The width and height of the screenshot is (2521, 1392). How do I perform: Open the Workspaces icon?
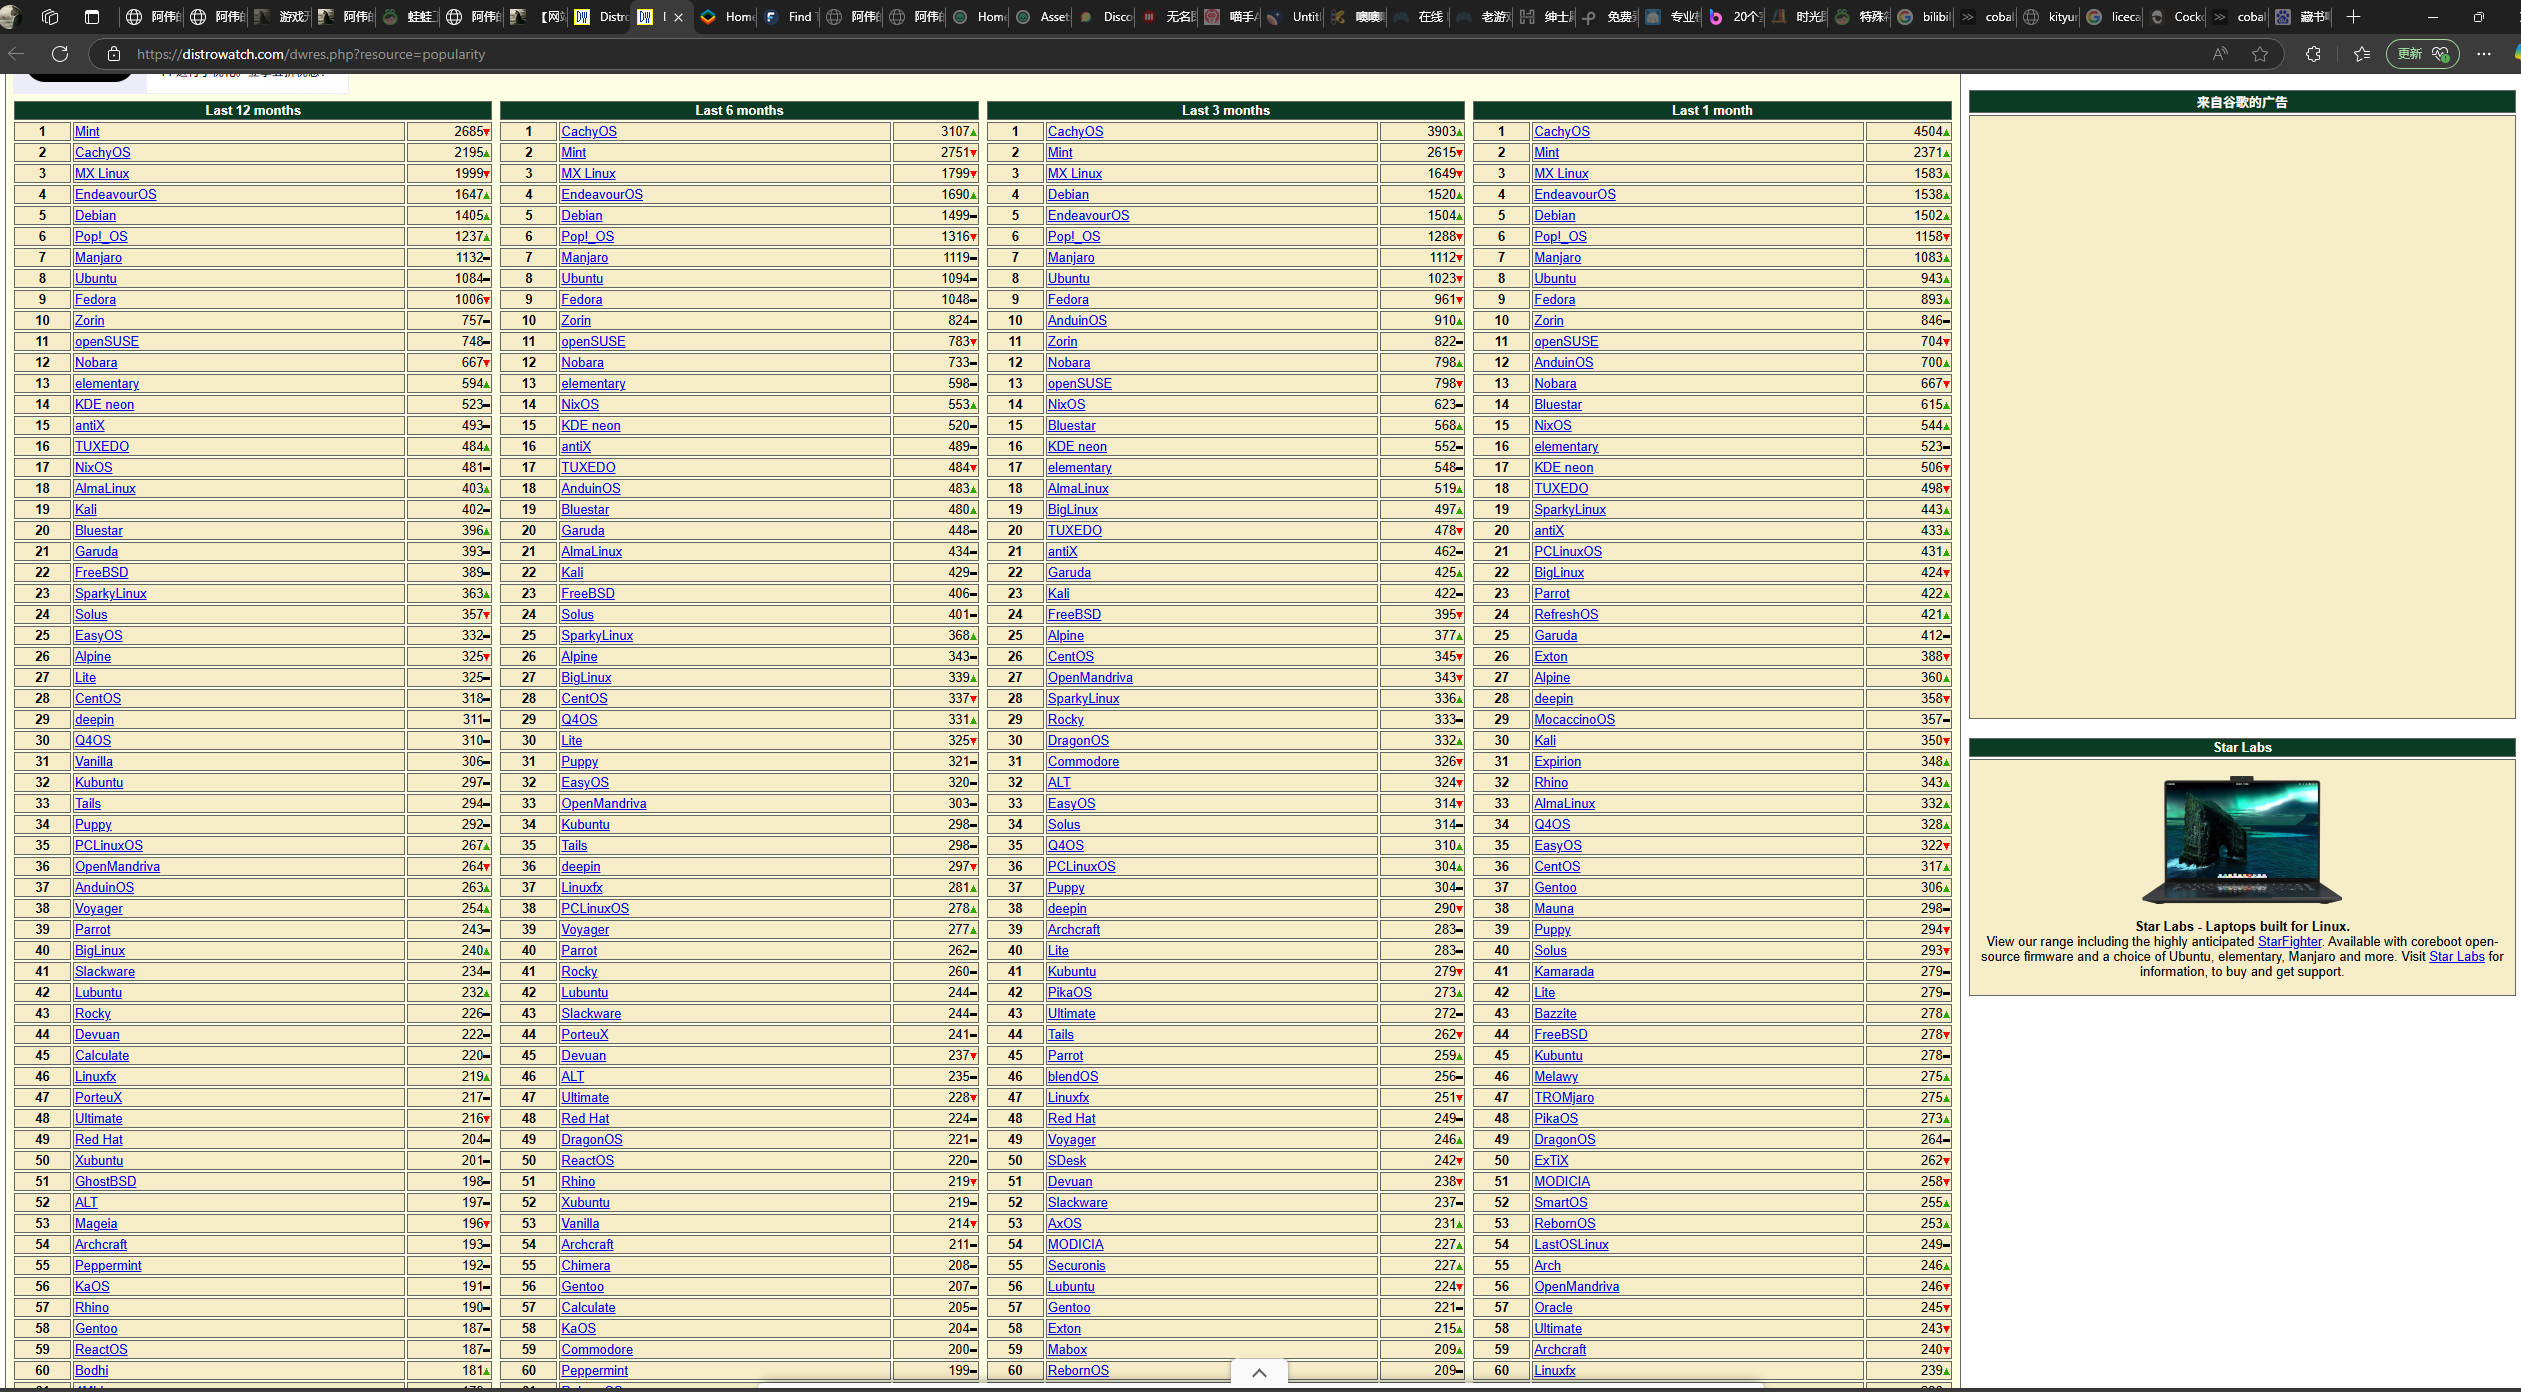pos(50,17)
